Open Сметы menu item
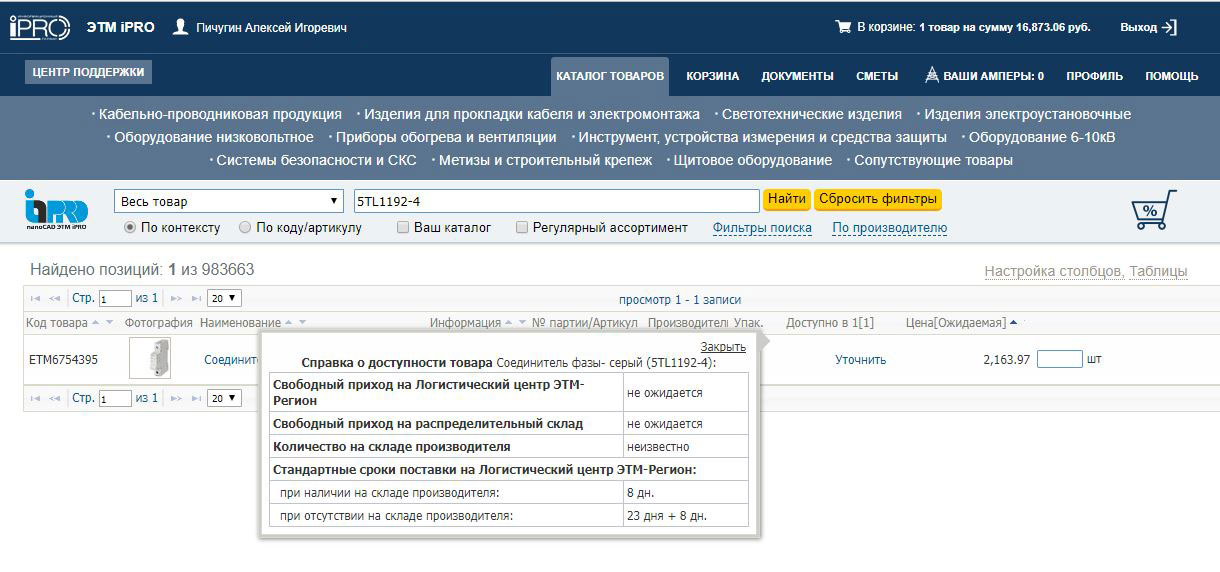 (877, 76)
